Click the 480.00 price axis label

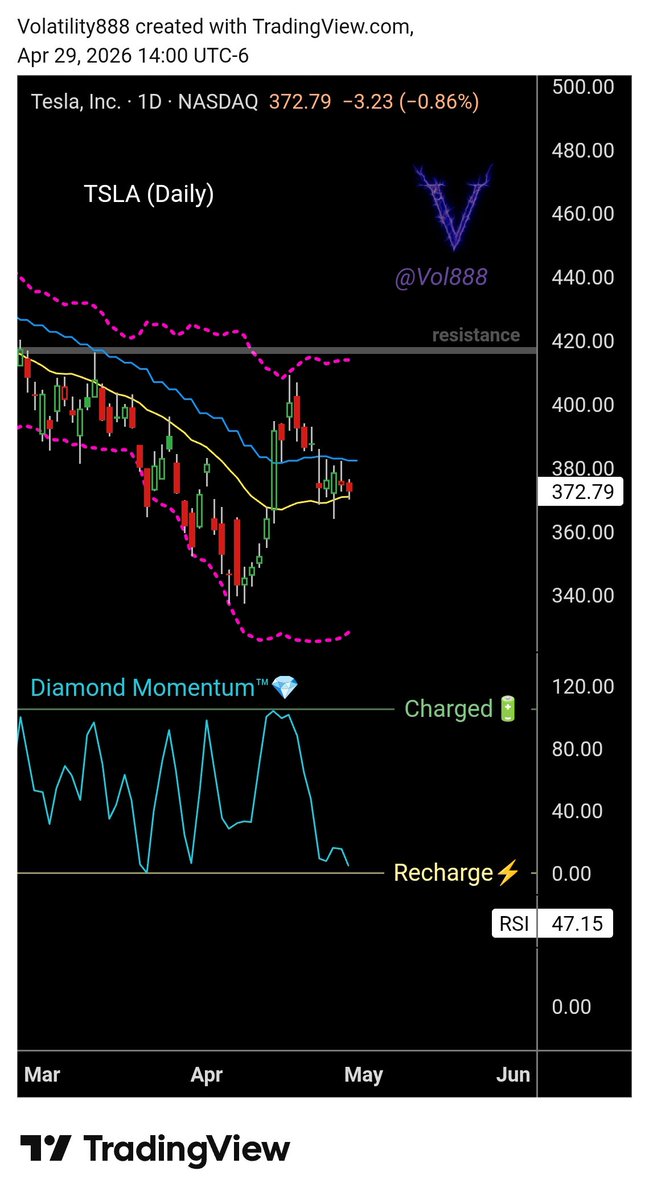coord(582,151)
